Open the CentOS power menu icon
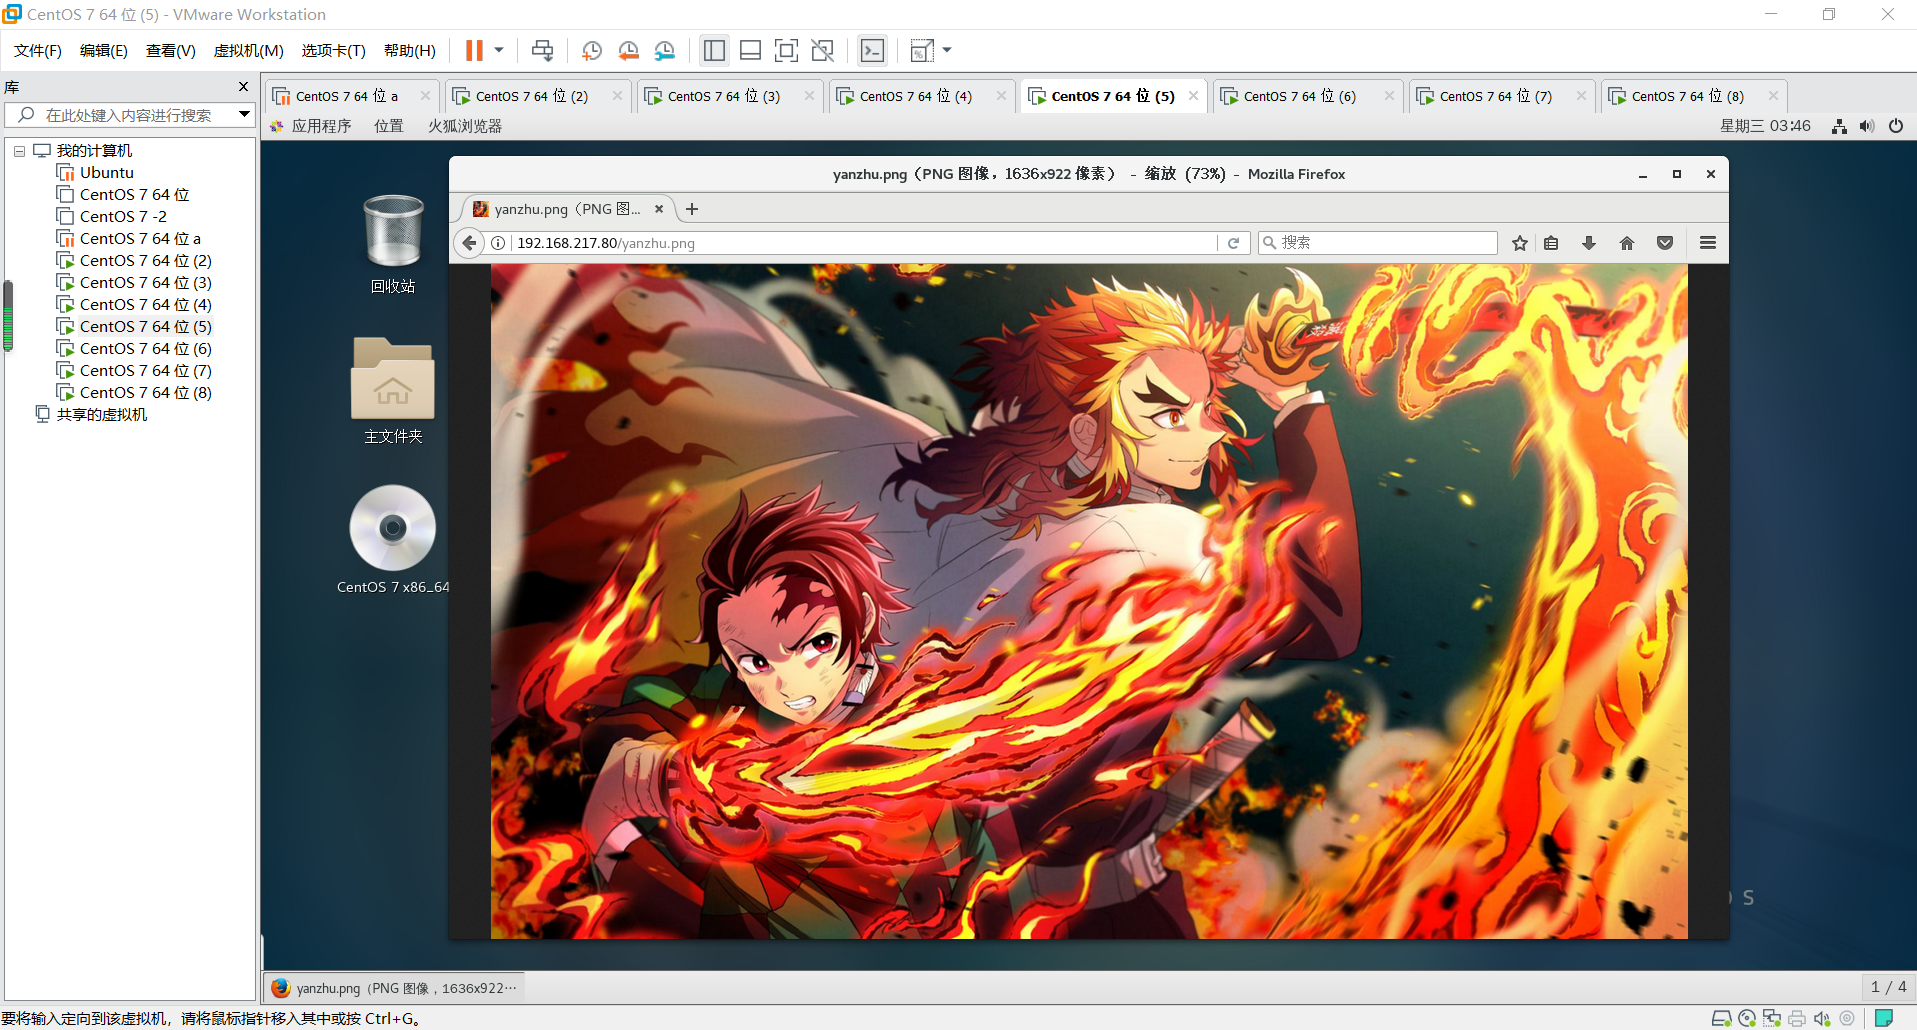The height and width of the screenshot is (1030, 1917). tap(1896, 126)
